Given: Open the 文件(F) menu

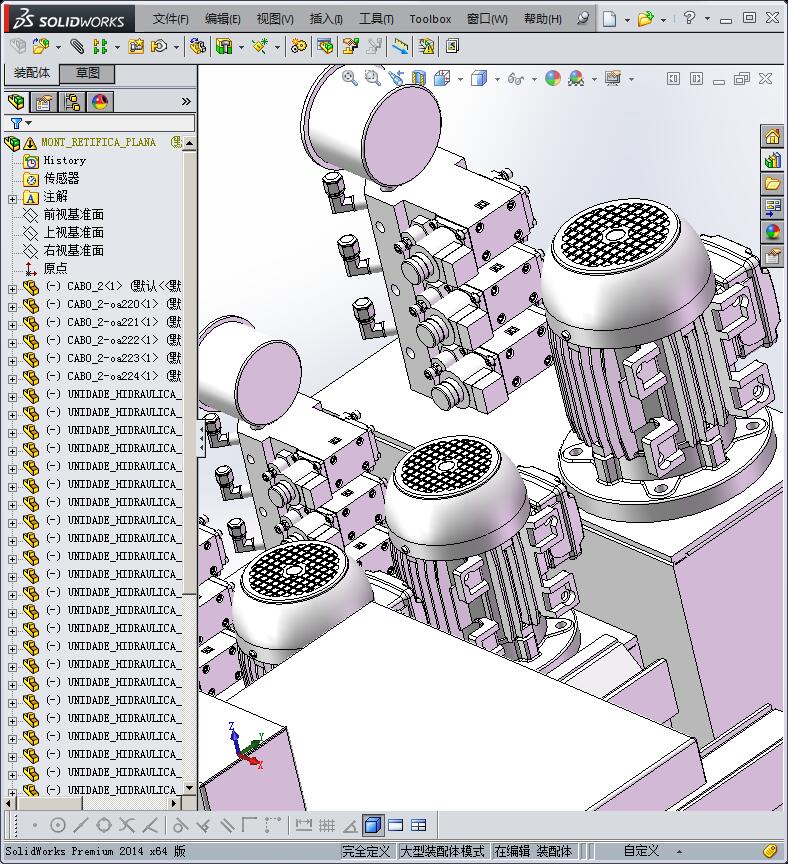Looking at the screenshot, I should 170,19.
